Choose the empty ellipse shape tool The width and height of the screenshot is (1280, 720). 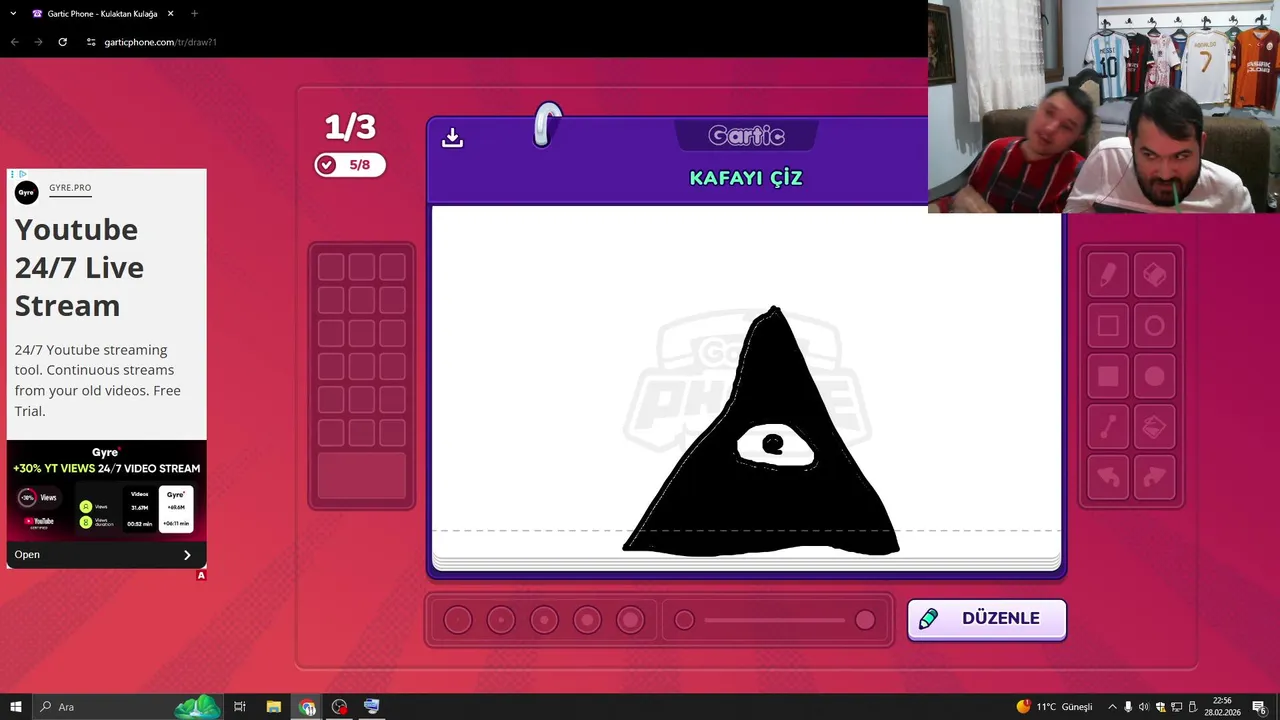pyautogui.click(x=1155, y=326)
